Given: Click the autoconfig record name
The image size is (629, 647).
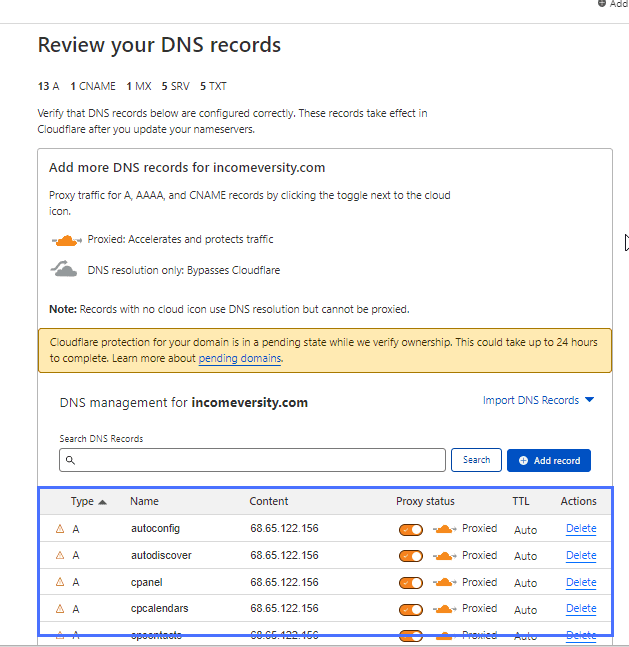Looking at the screenshot, I should click(x=156, y=529).
